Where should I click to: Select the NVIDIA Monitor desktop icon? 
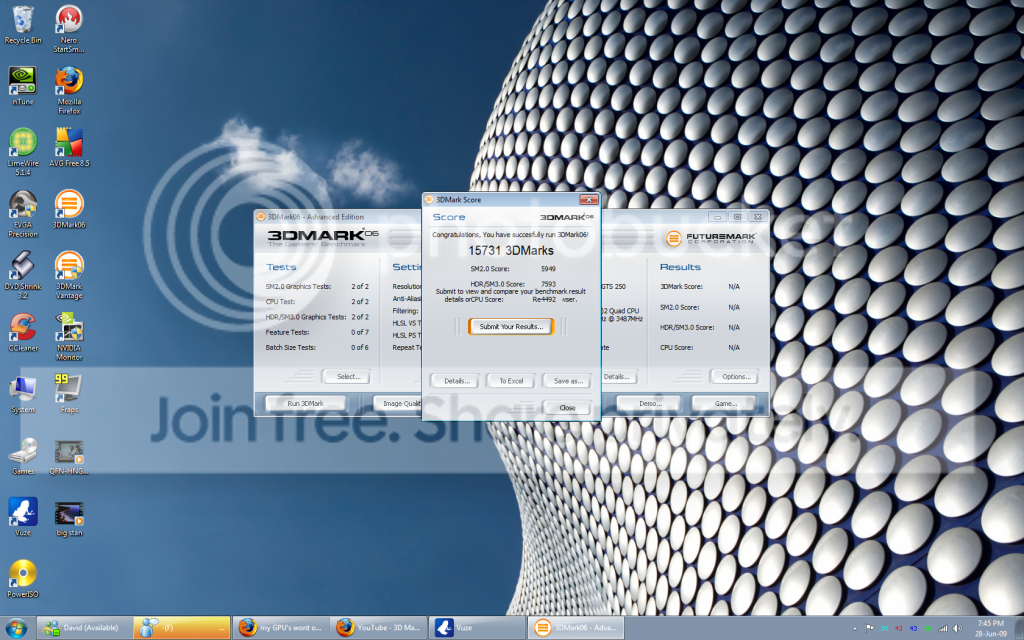(68, 329)
